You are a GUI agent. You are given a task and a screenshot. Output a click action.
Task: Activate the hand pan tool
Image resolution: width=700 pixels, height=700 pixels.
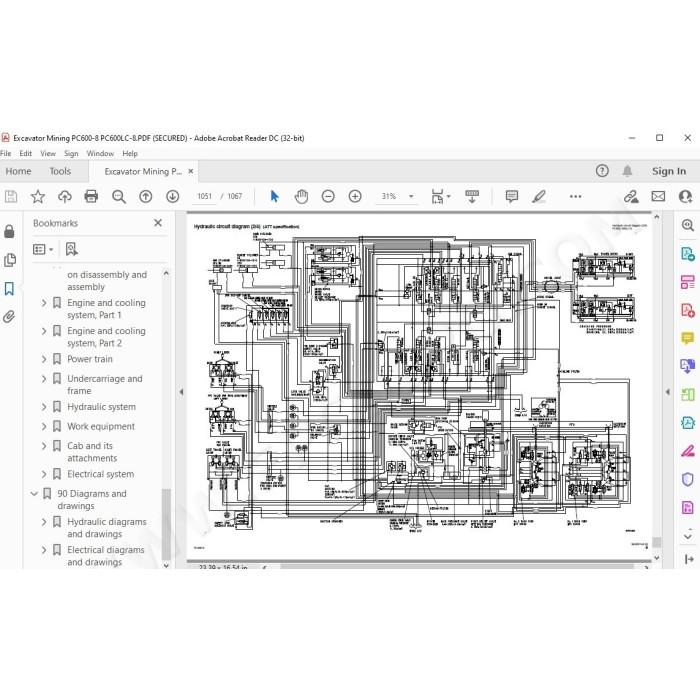(301, 196)
